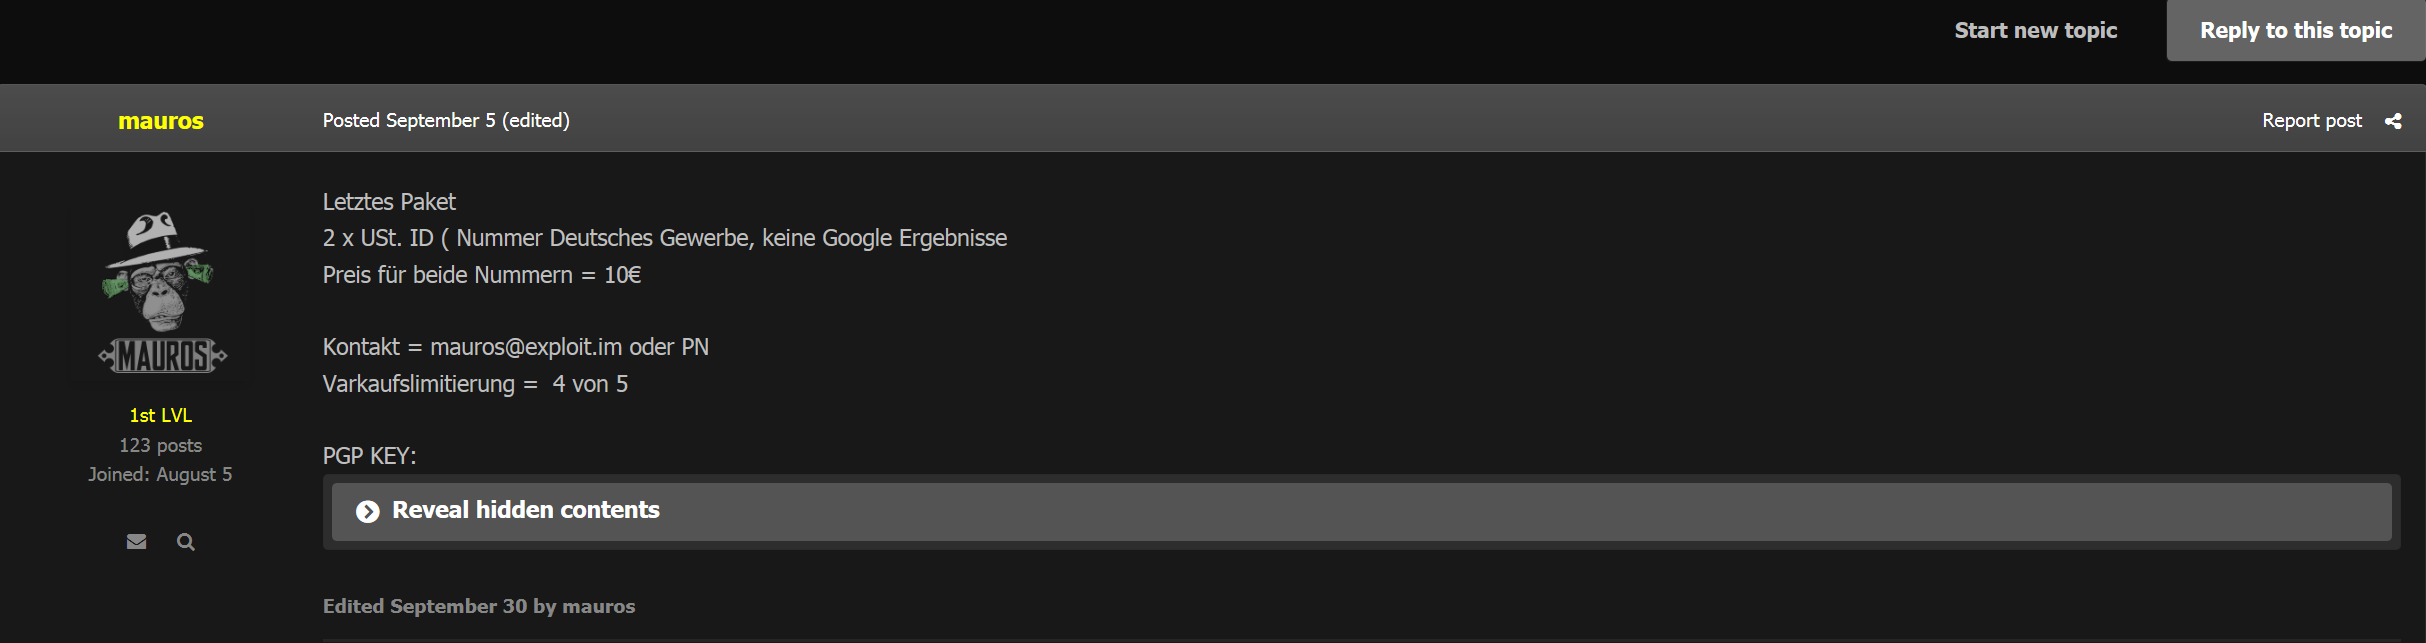Click the share post icon

coord(2393,121)
